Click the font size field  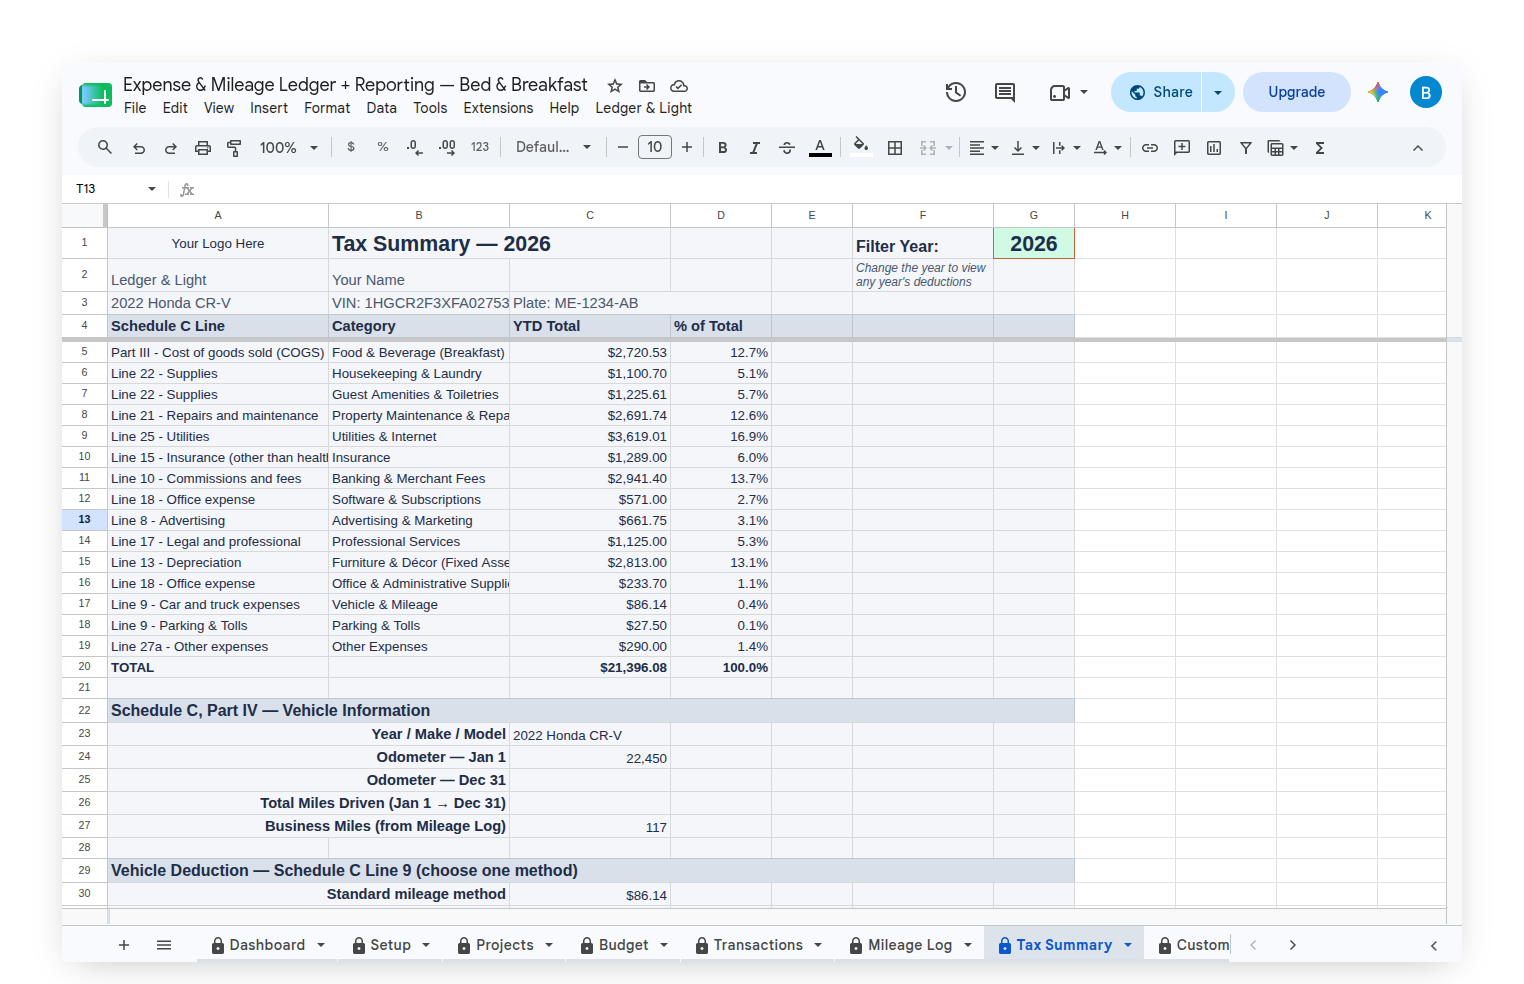(x=655, y=147)
